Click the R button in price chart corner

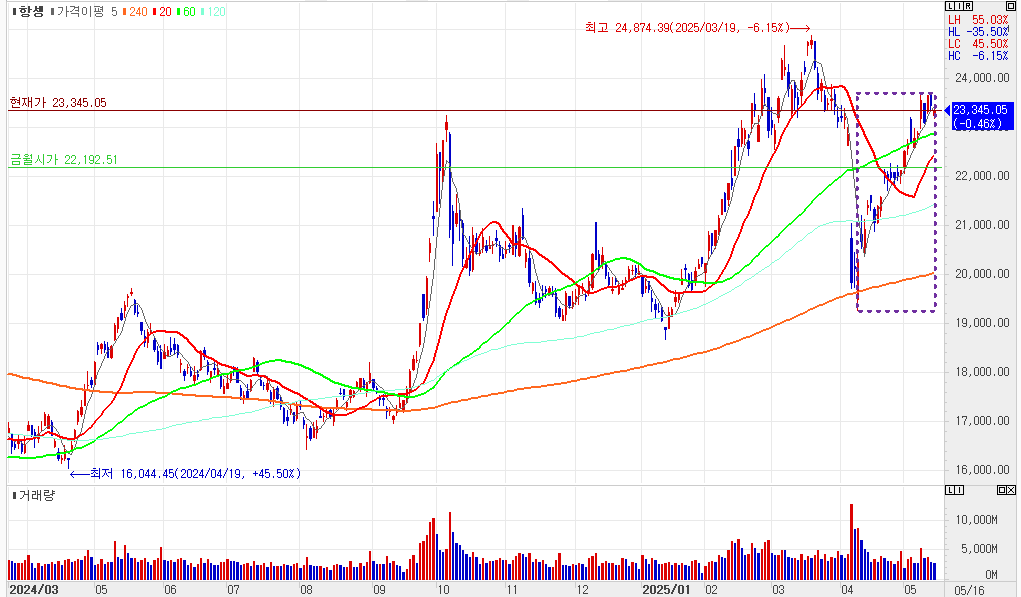[x=968, y=8]
